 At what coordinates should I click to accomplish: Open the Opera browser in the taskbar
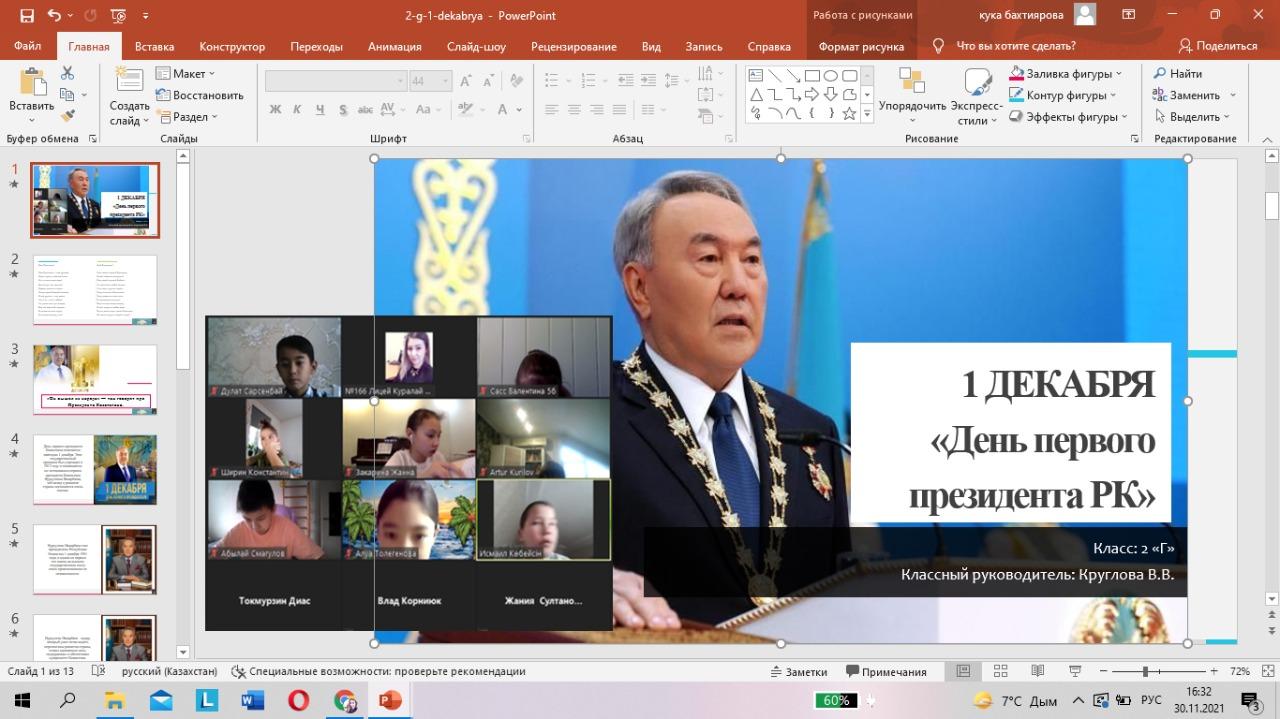pyautogui.click(x=298, y=700)
